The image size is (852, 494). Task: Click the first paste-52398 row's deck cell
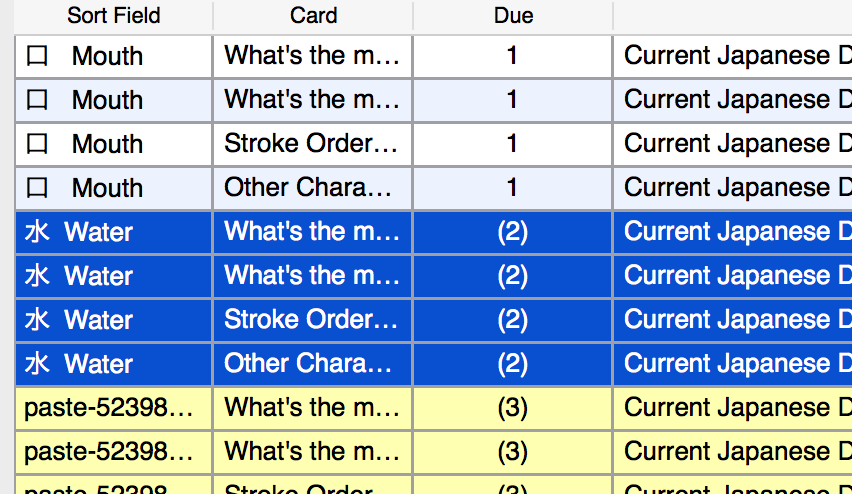point(732,408)
